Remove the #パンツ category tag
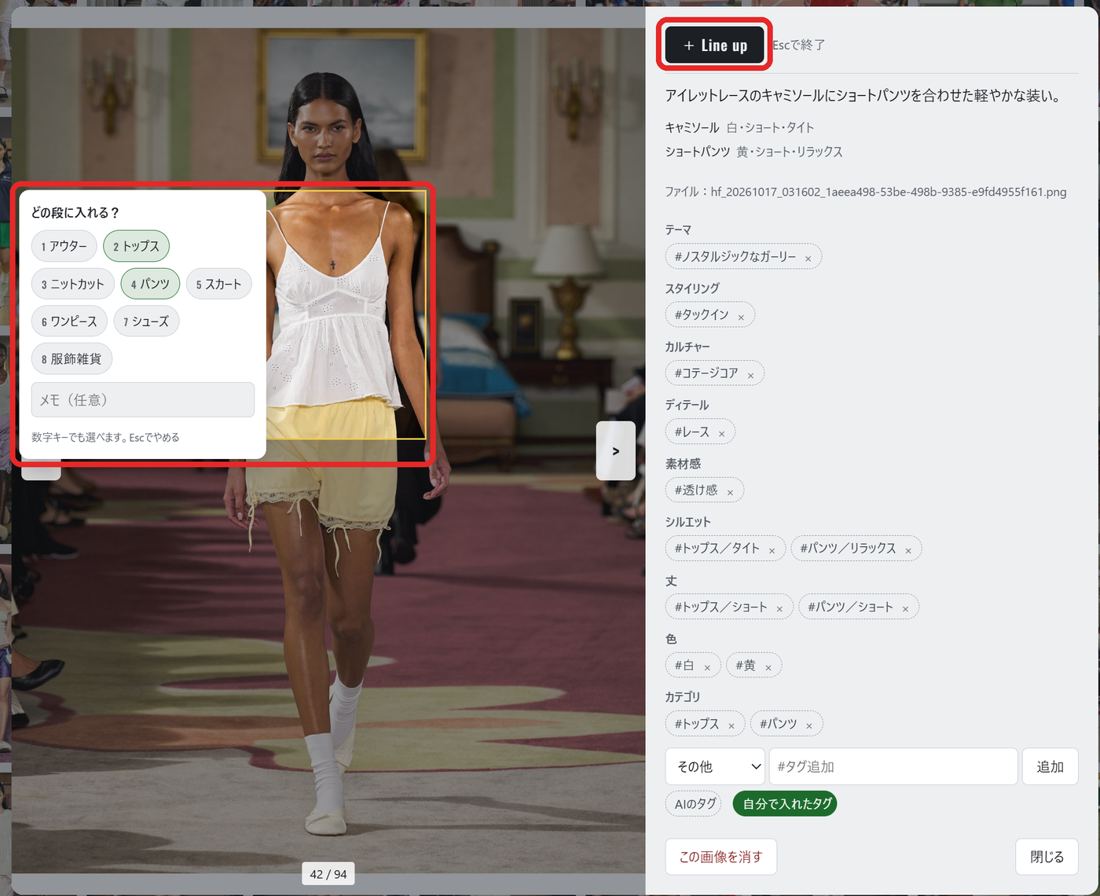Image resolution: width=1100 pixels, height=896 pixels. click(809, 726)
